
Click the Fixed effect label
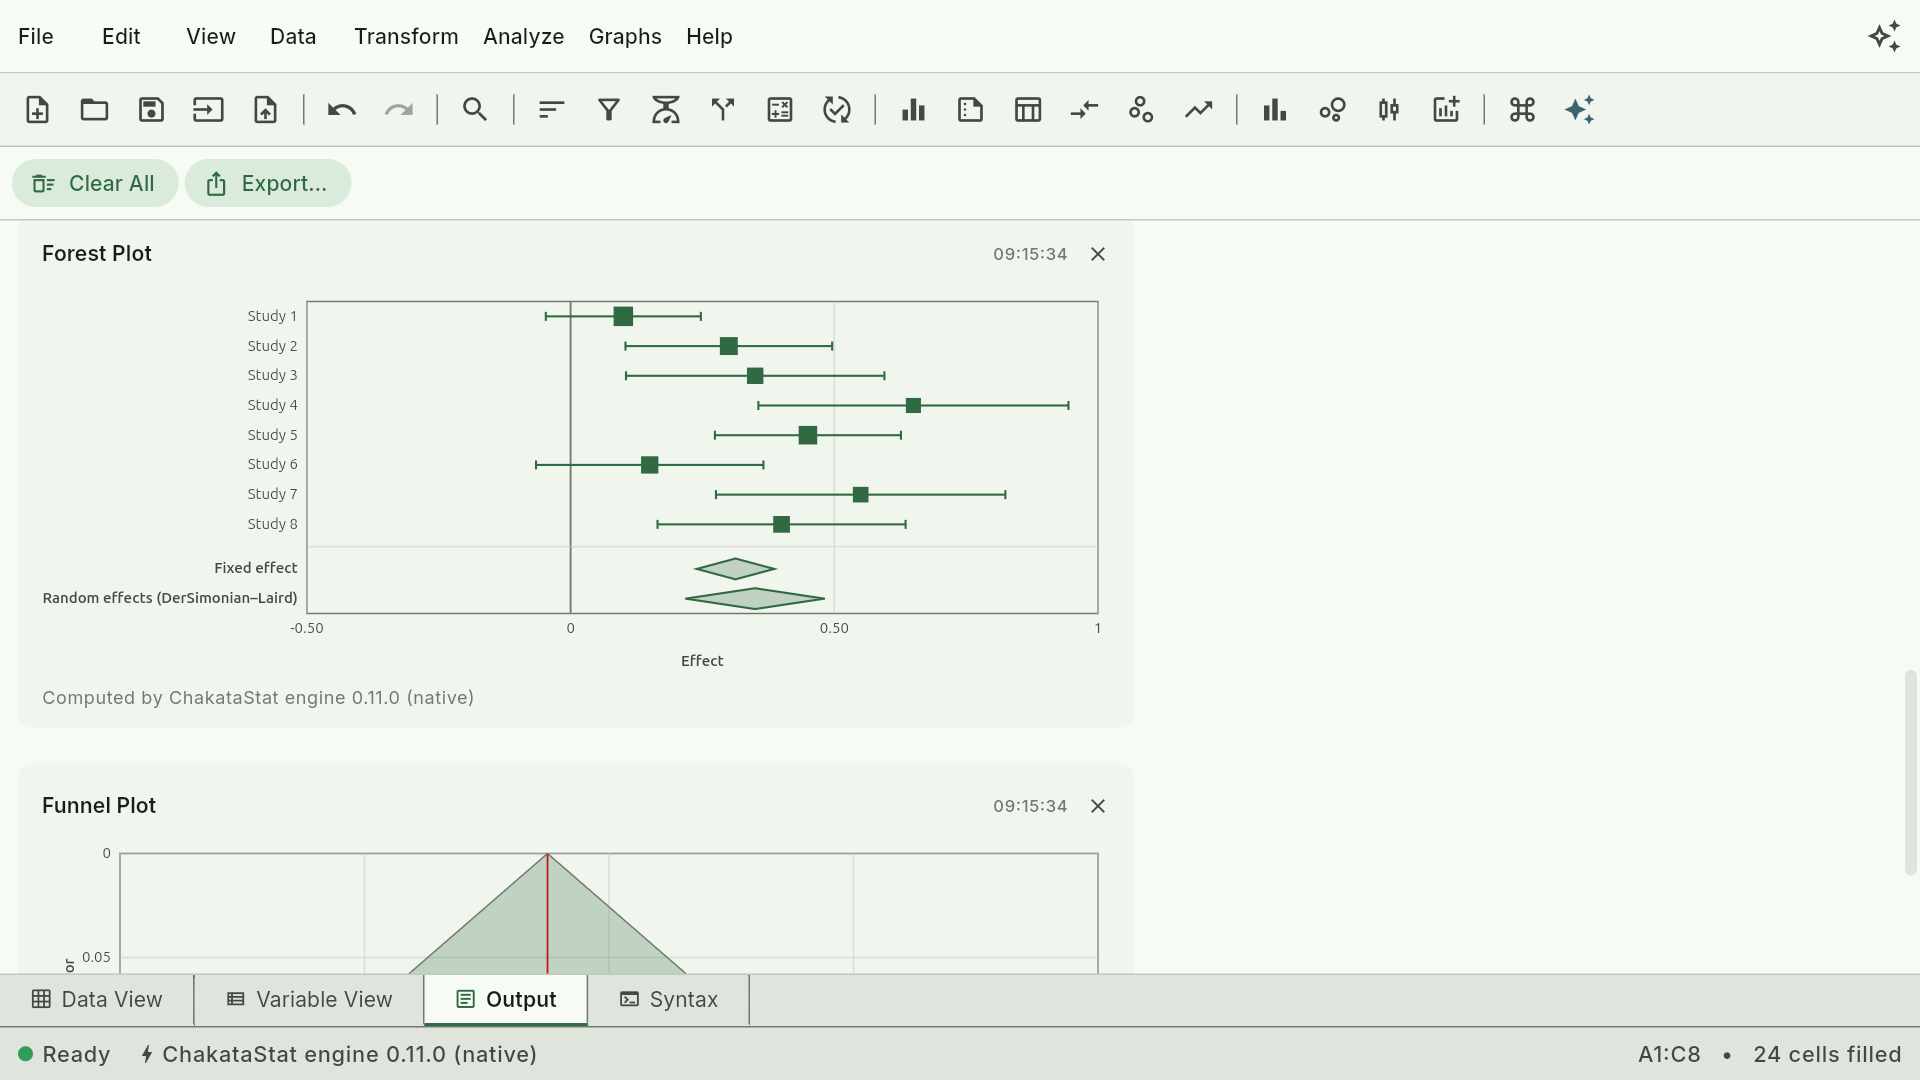click(x=255, y=568)
